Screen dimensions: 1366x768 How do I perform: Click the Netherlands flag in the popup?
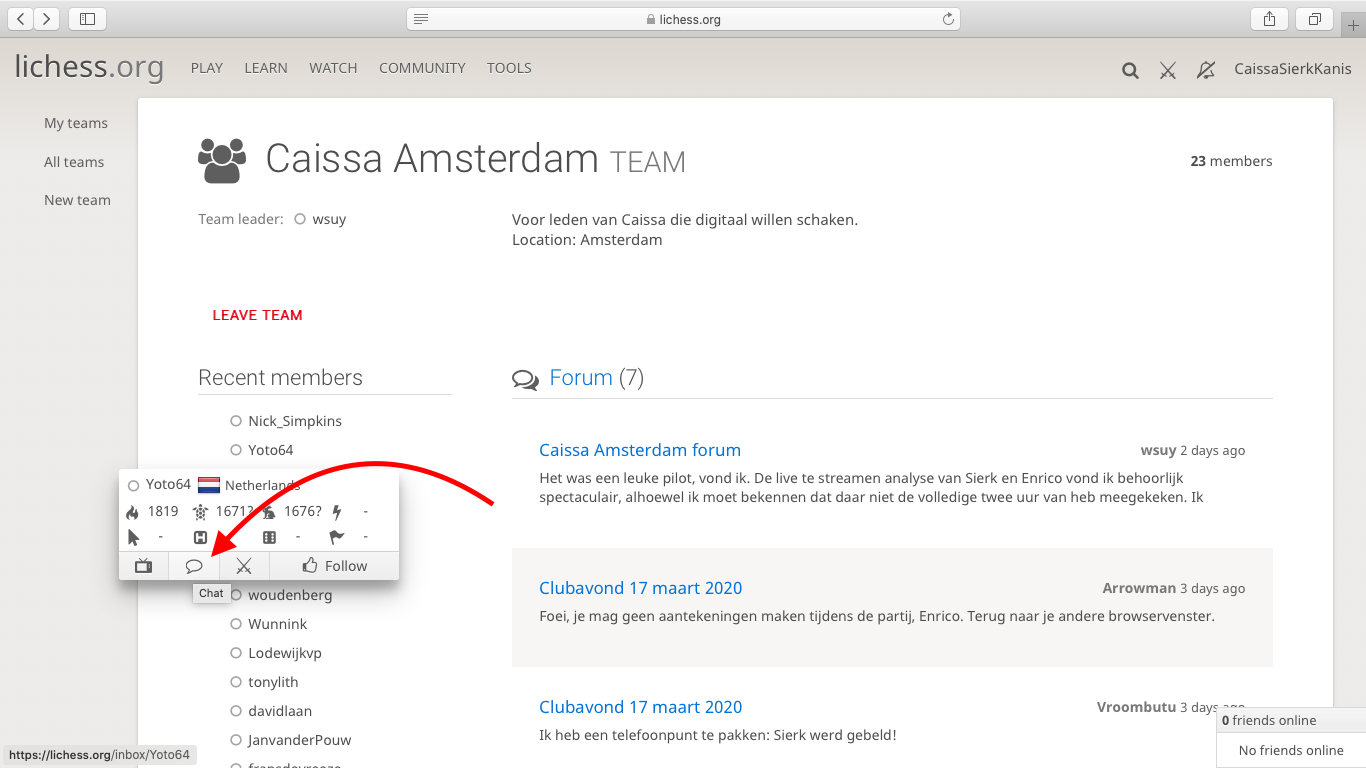[209, 485]
